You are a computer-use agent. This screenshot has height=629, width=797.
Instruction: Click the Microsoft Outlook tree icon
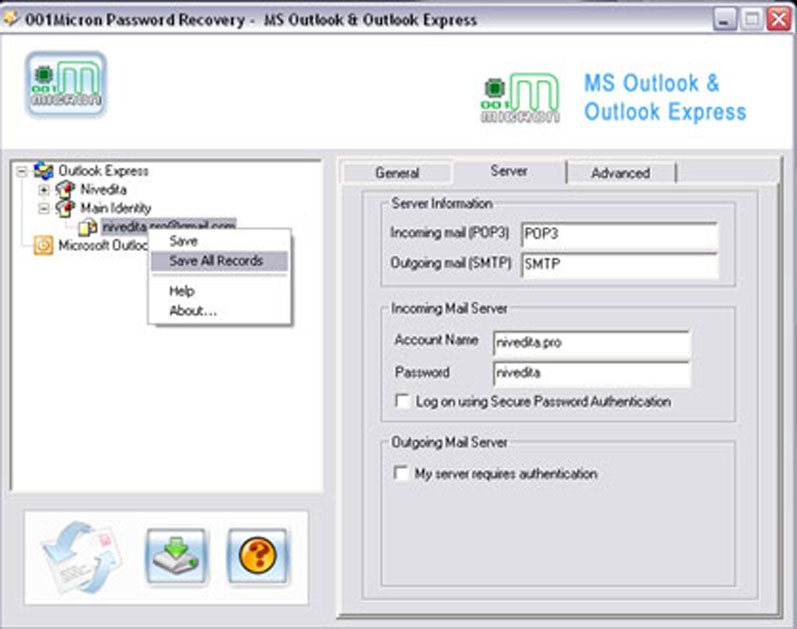coord(43,245)
